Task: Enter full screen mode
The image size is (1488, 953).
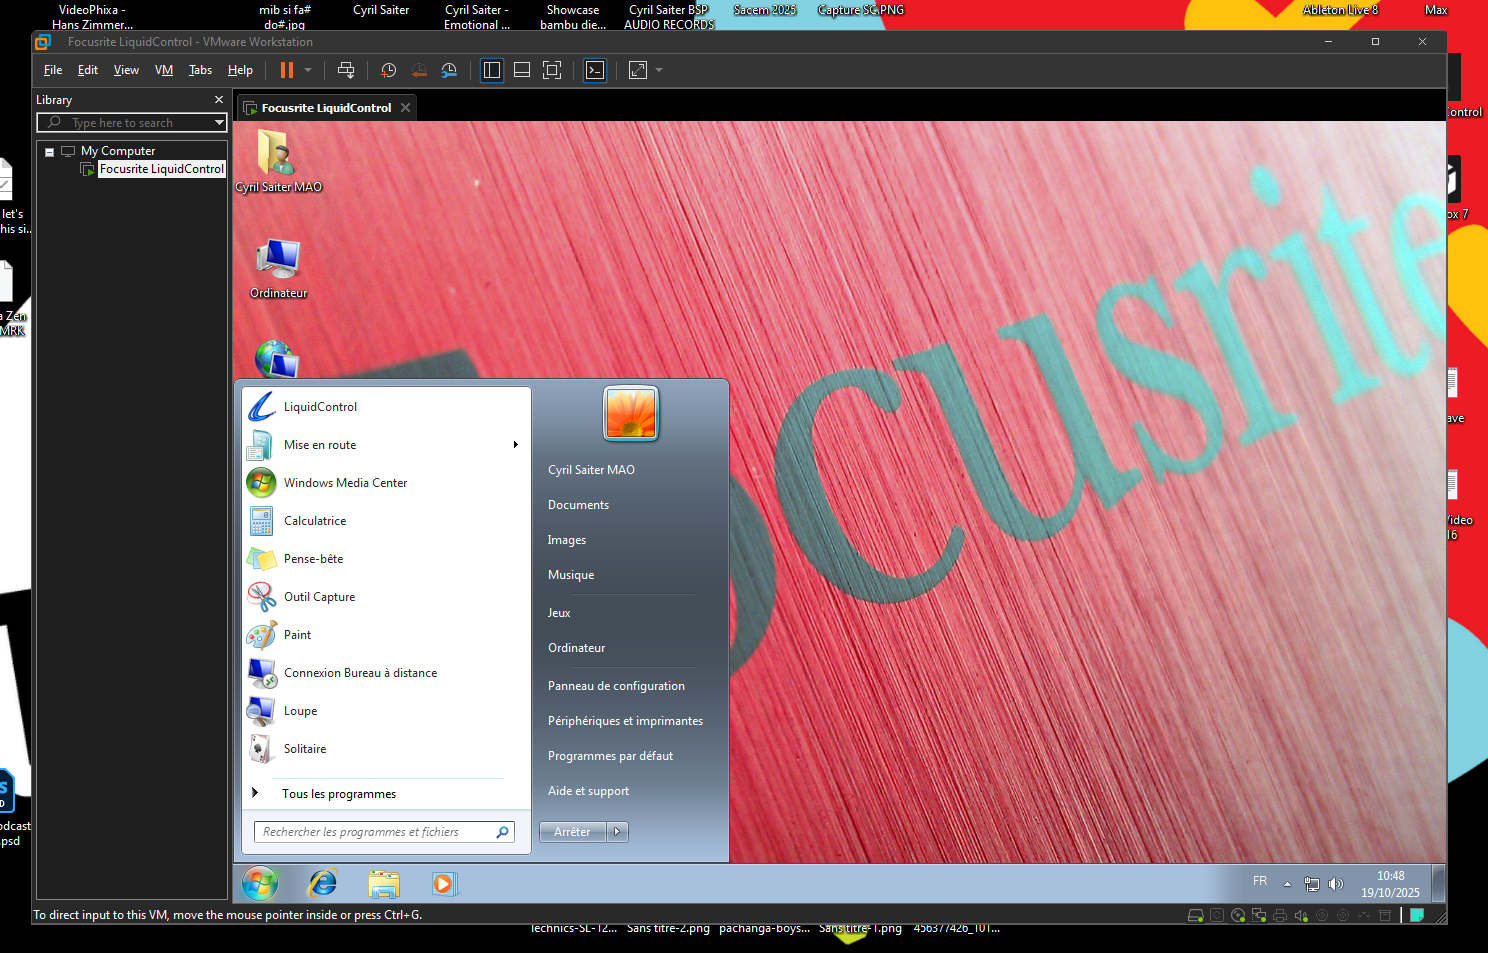Action: [552, 70]
